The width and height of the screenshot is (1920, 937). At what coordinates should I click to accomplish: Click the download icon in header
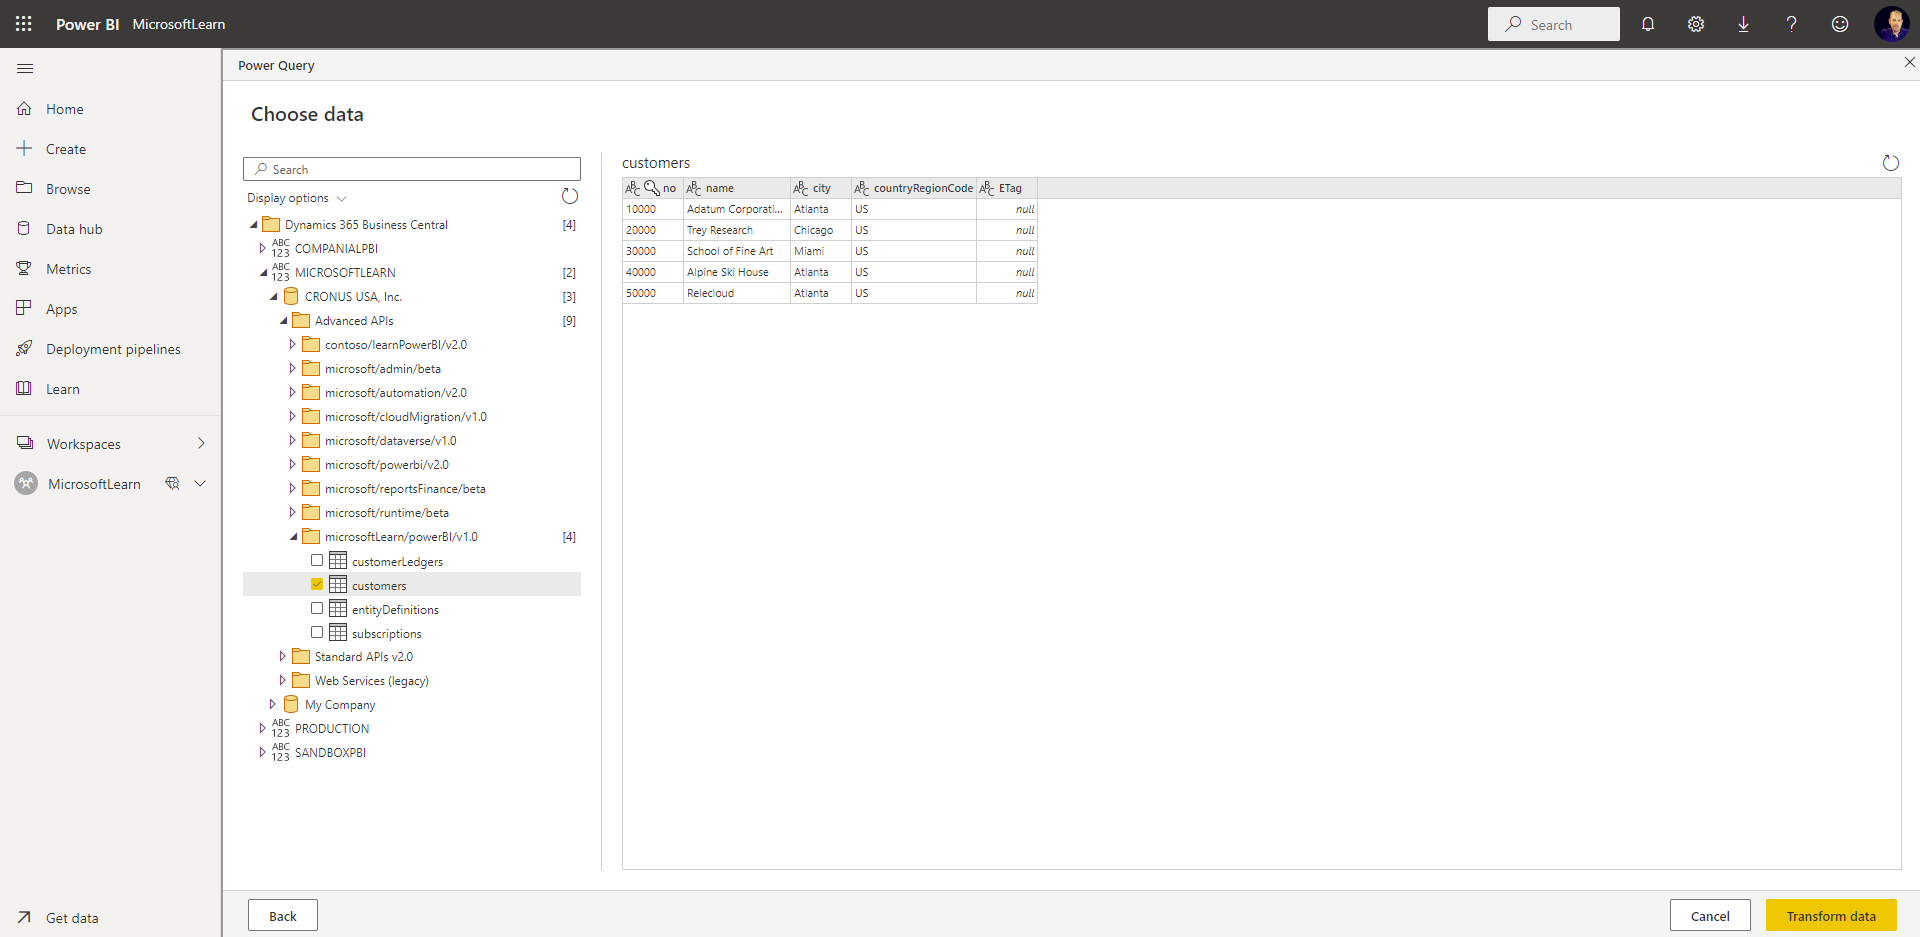[1743, 24]
